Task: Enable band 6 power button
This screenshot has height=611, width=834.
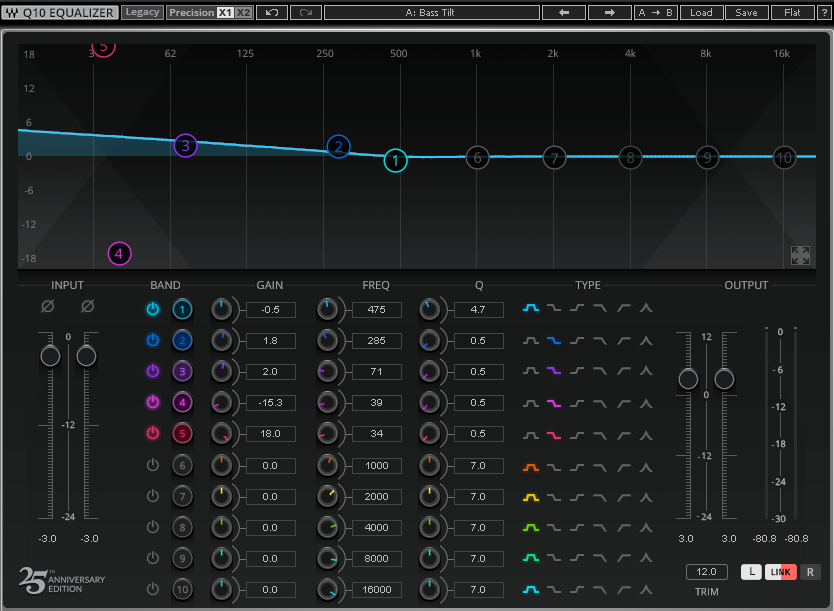Action: pyautogui.click(x=153, y=465)
